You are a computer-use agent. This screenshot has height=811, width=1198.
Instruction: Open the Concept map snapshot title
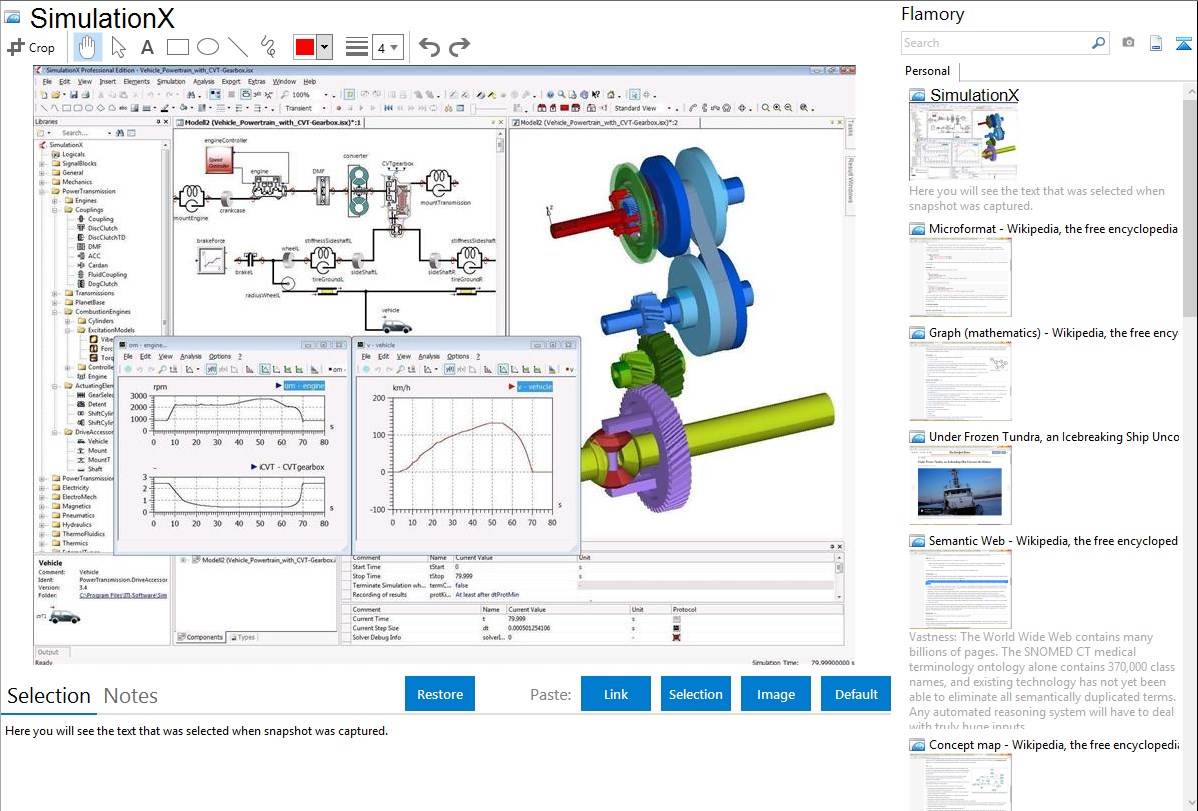pos(1054,745)
